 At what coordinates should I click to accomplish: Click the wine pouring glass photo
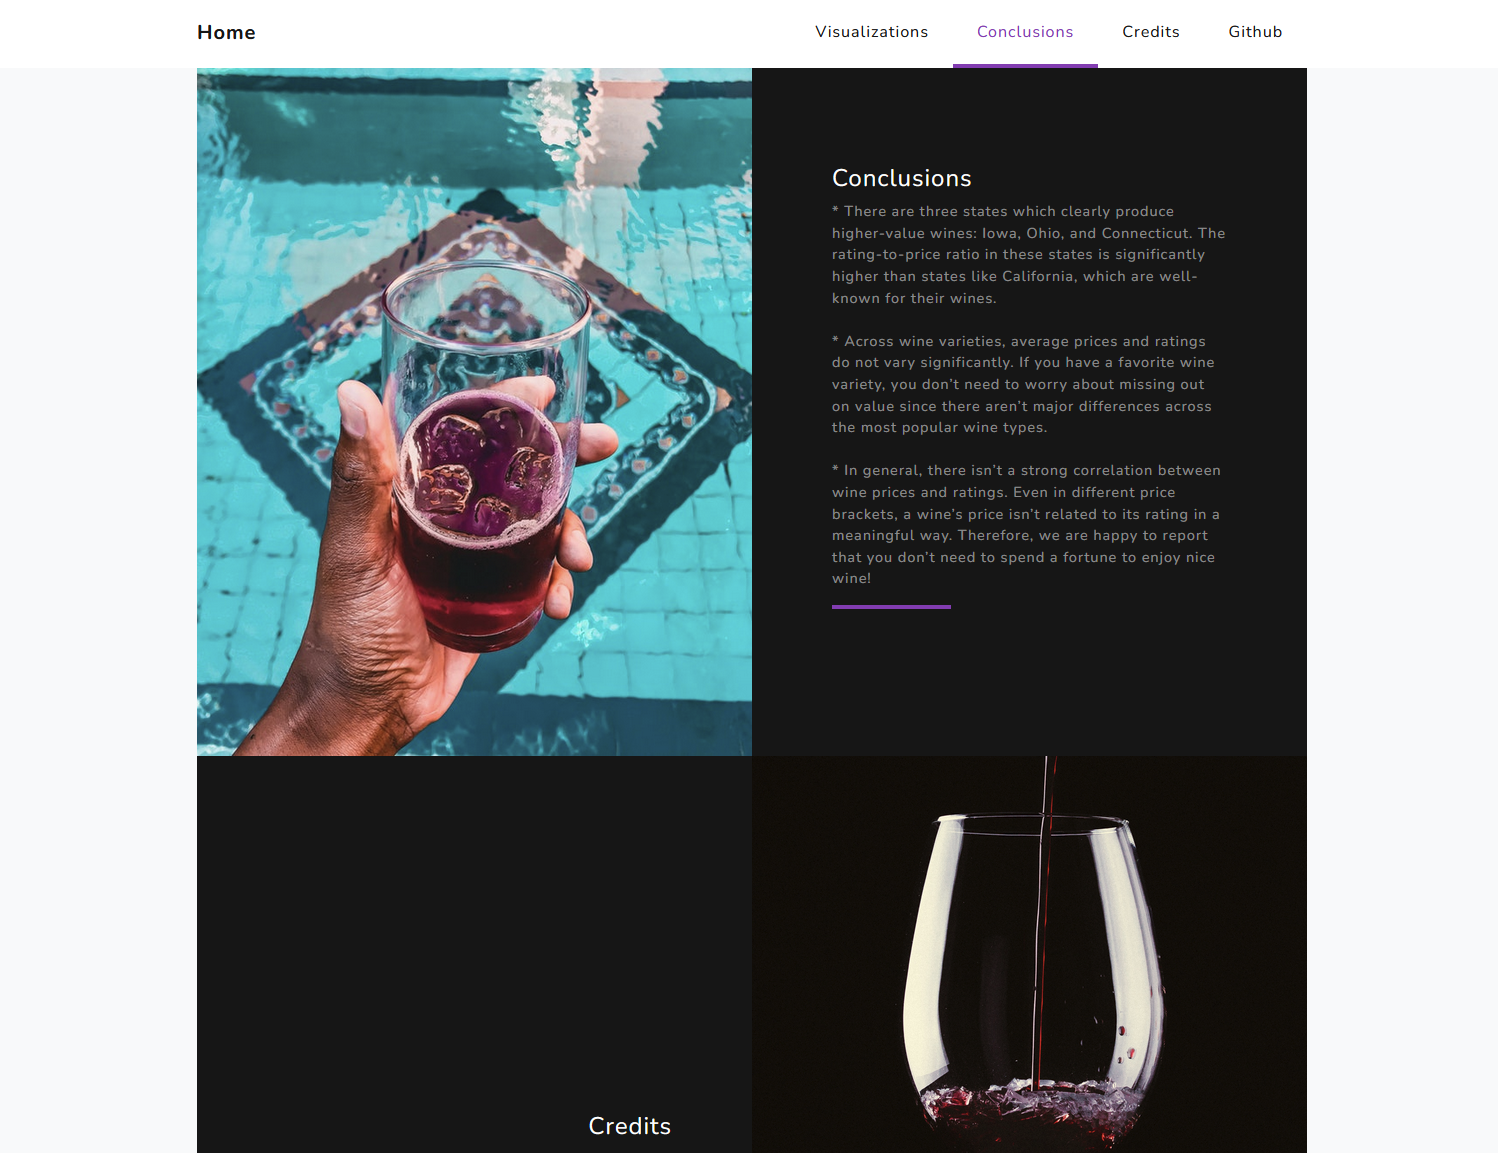tap(1029, 955)
